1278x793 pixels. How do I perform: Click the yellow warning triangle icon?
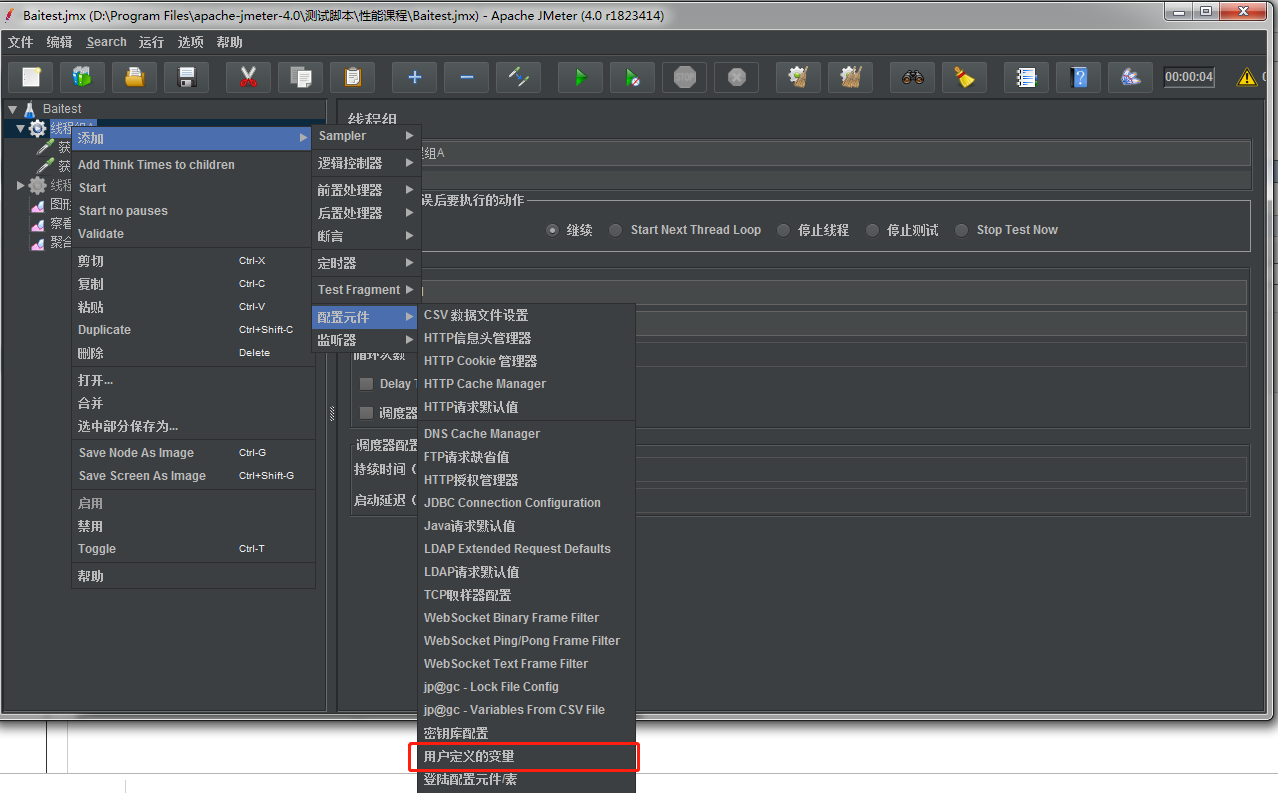[1247, 77]
